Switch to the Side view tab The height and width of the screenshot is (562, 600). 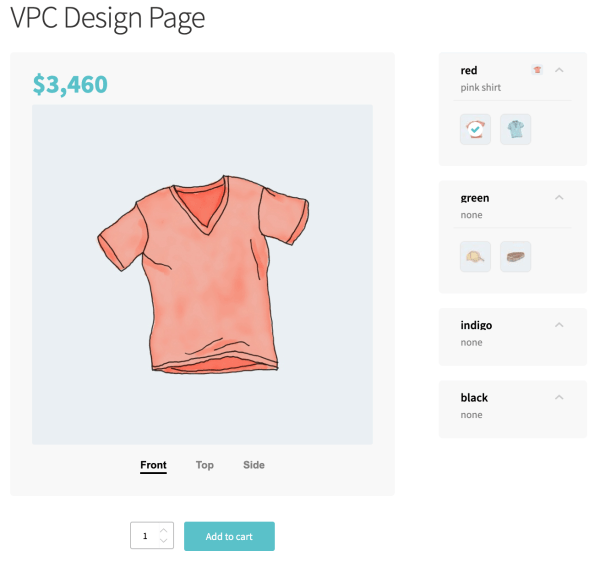coord(254,465)
